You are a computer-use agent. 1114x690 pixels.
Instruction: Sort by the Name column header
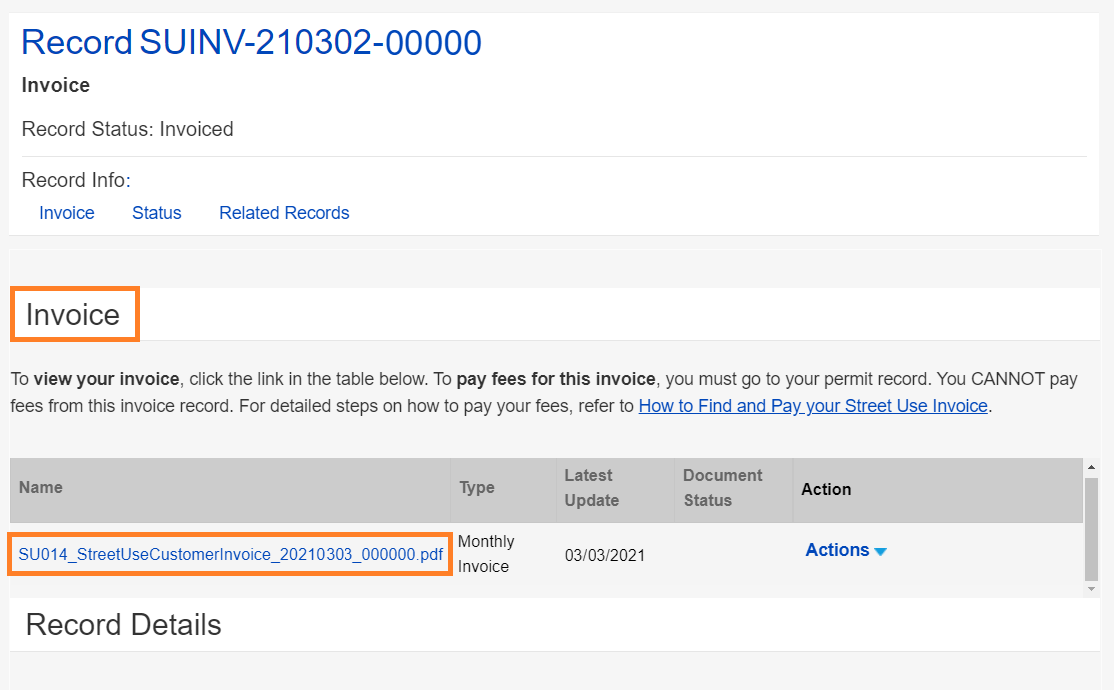[x=41, y=488]
